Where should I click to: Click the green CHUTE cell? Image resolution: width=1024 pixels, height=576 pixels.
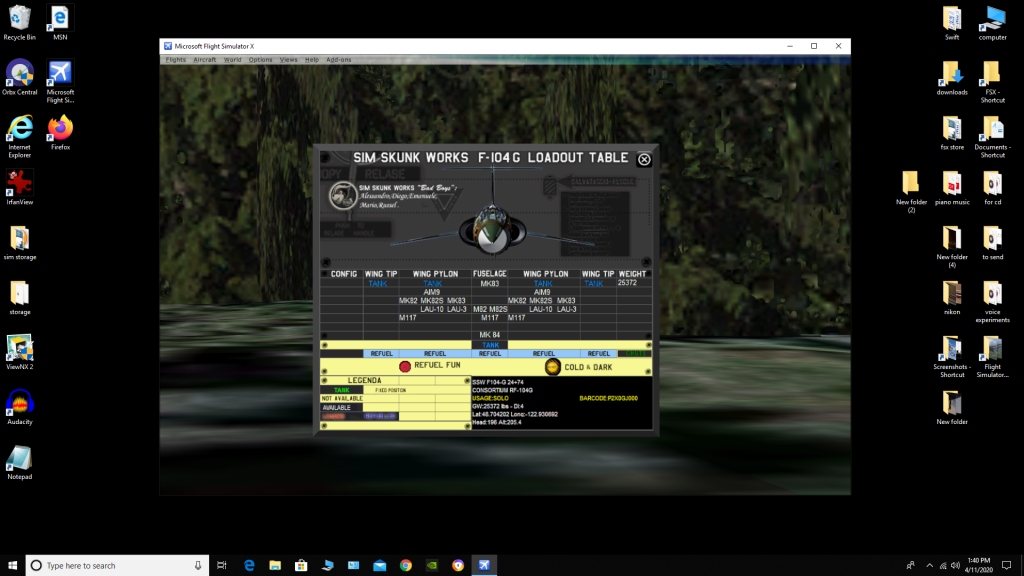tap(634, 353)
